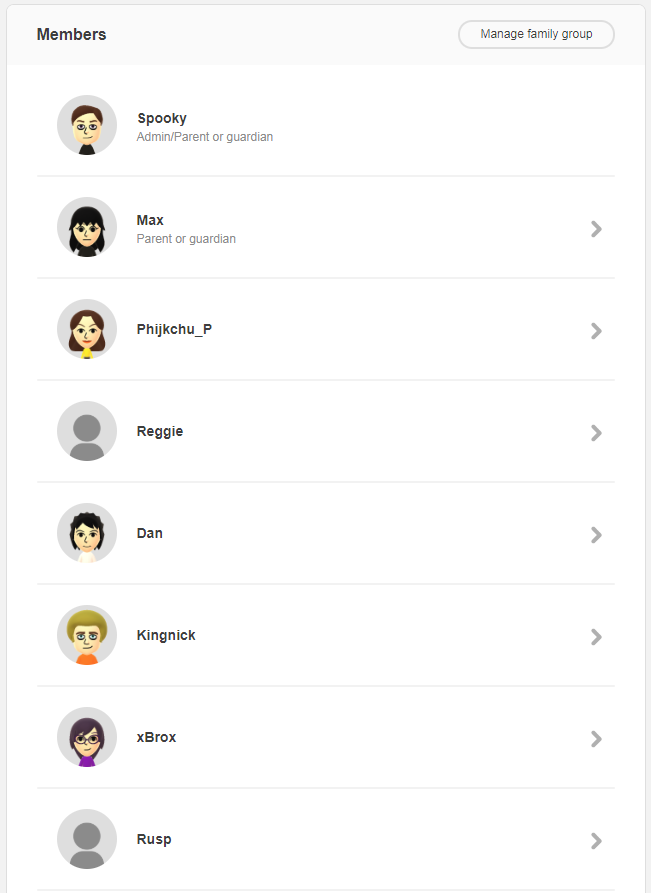The height and width of the screenshot is (893, 651).
Task: Click the Manage family group button
Action: point(536,34)
